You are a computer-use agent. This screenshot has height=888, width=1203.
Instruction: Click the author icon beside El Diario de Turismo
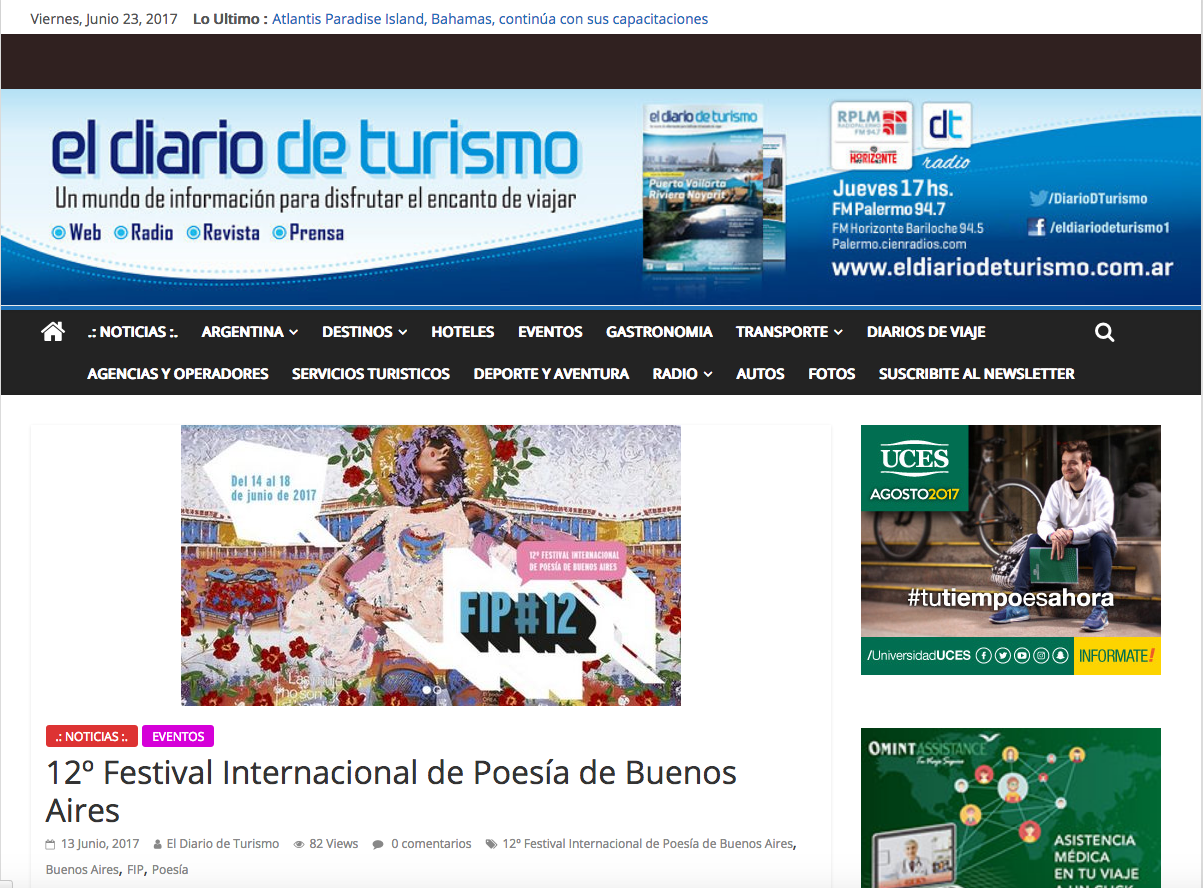click(x=157, y=844)
